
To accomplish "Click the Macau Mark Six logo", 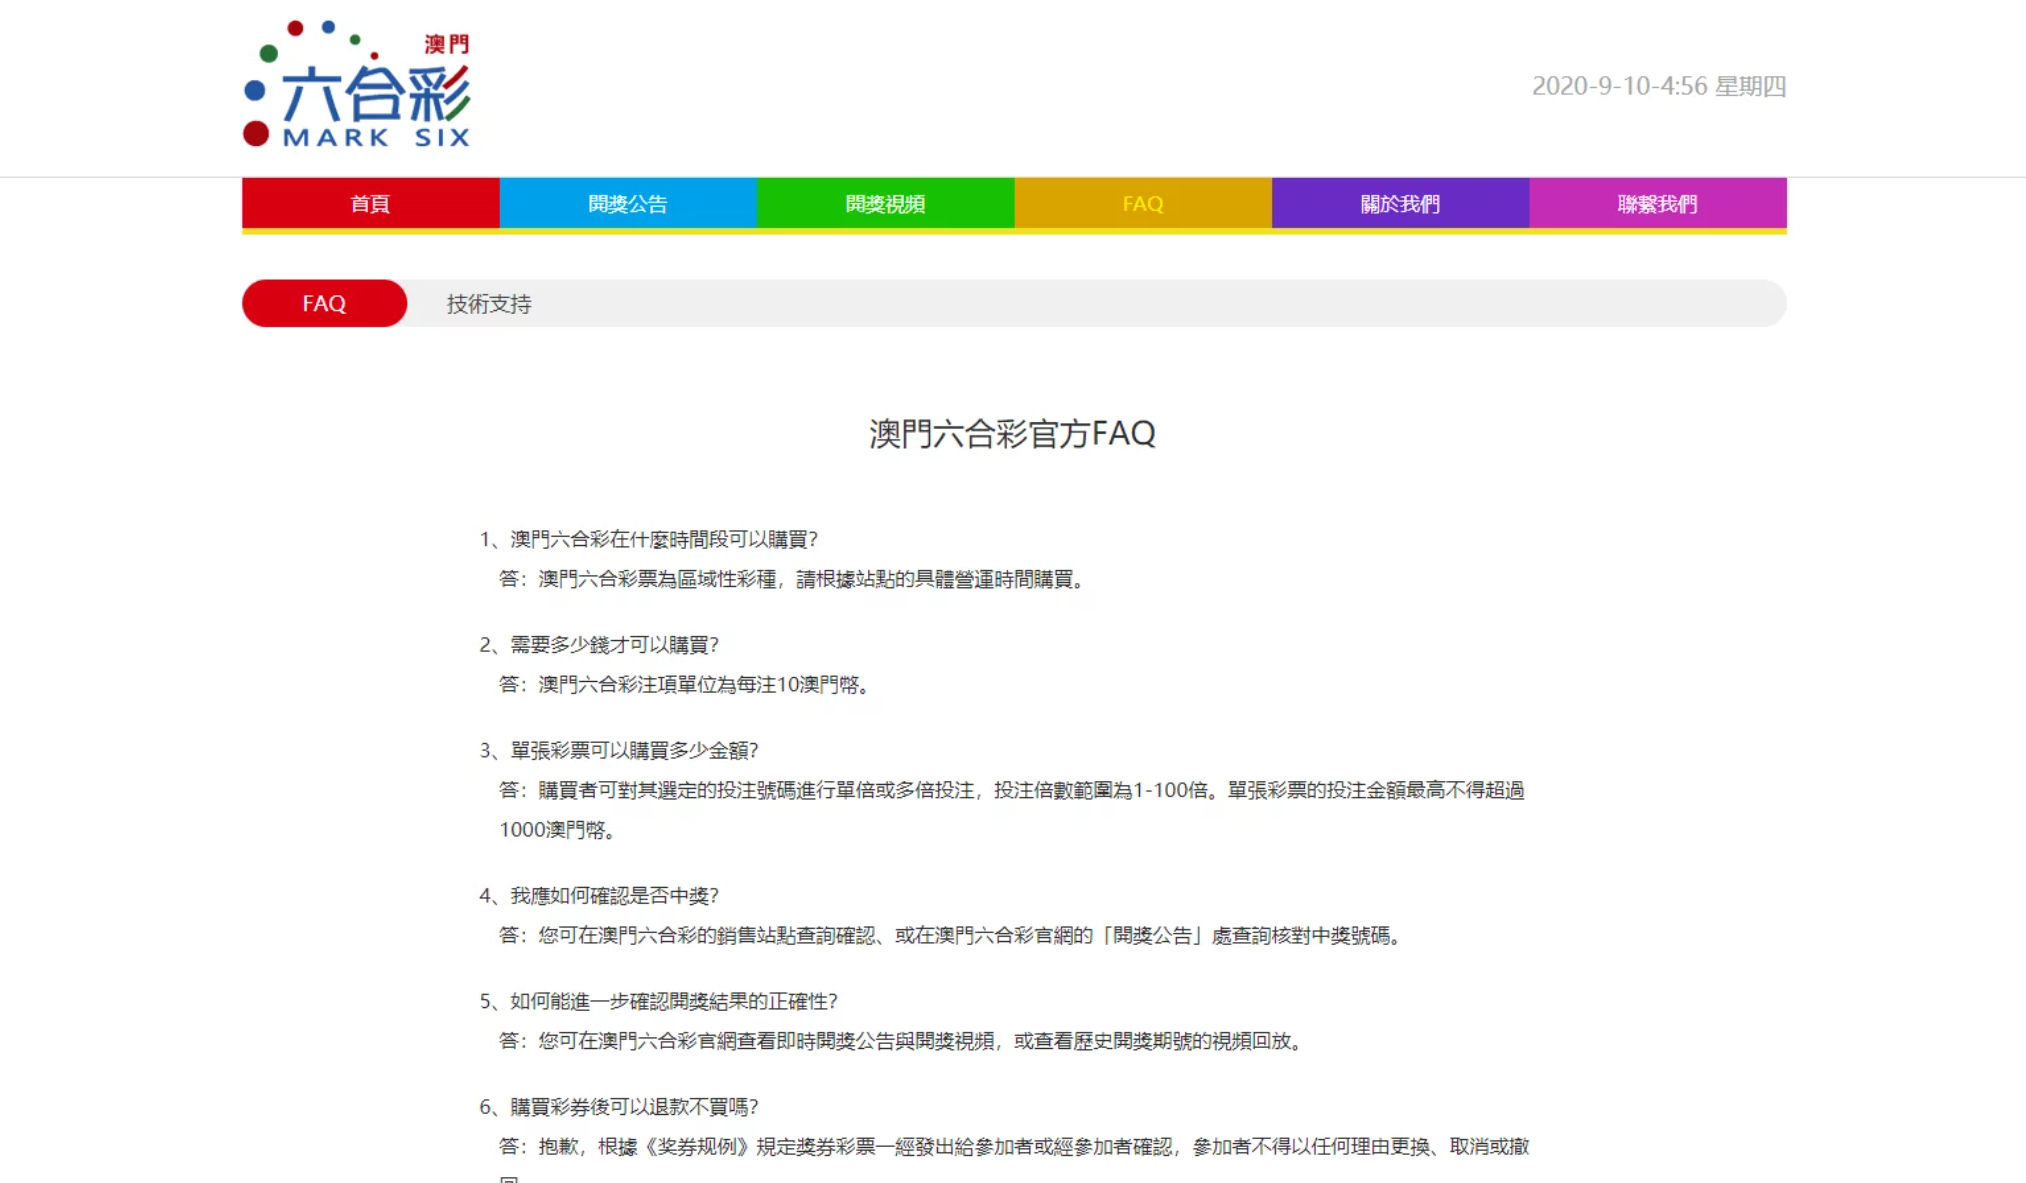I will tap(357, 86).
